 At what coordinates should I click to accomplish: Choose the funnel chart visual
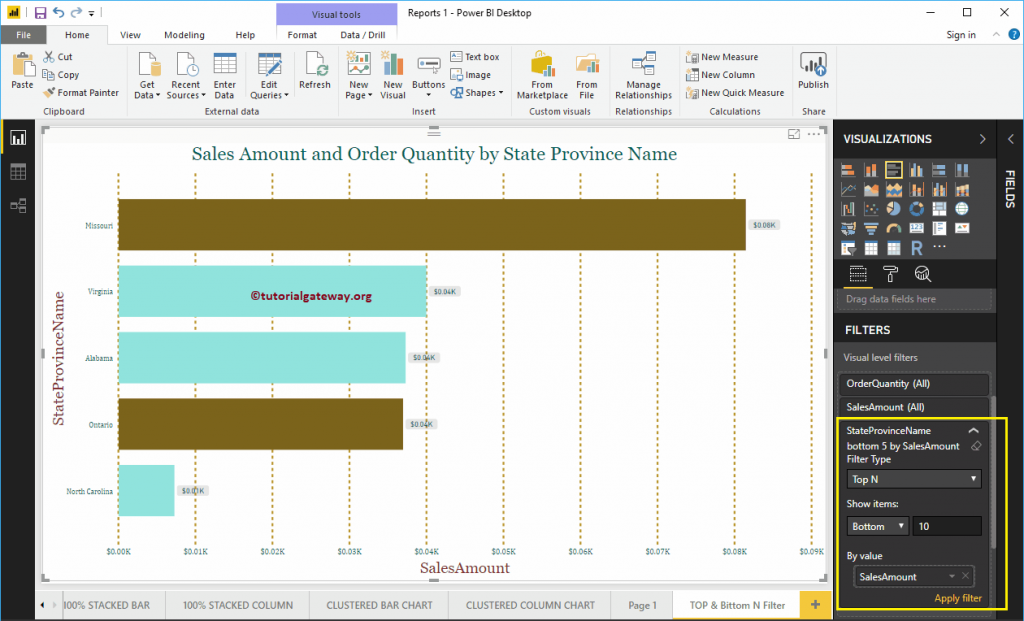pos(870,228)
